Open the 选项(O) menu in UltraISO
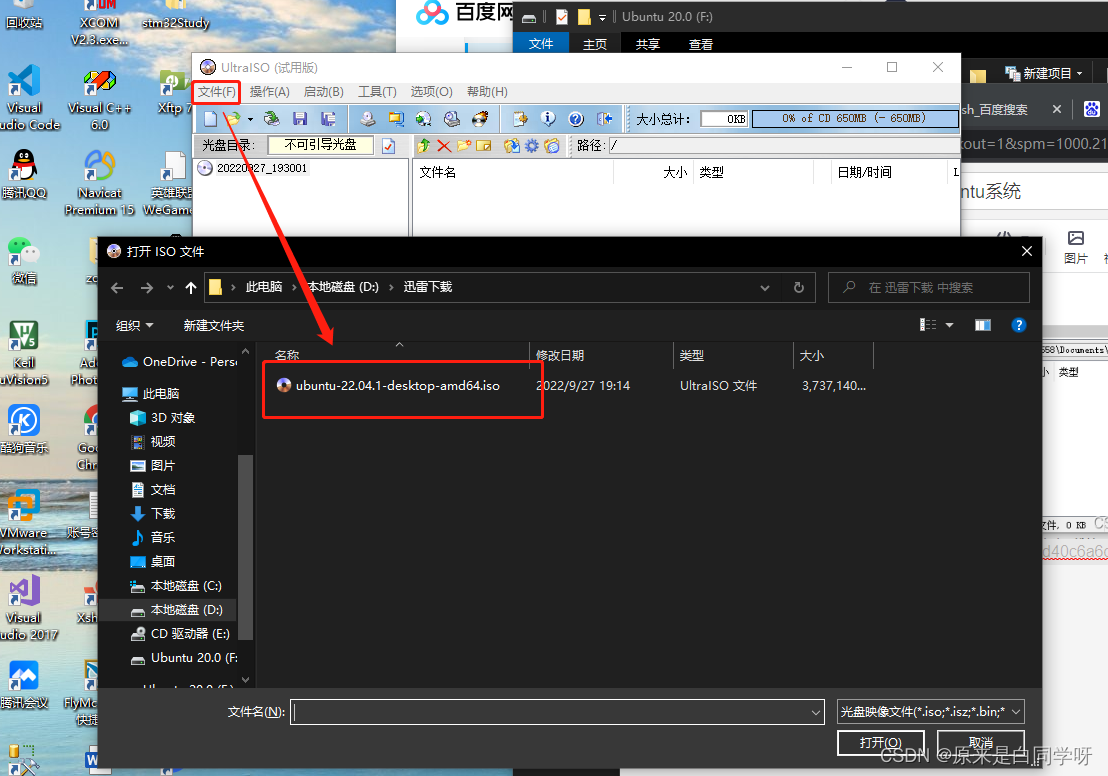The width and height of the screenshot is (1108, 776). pyautogui.click(x=432, y=92)
